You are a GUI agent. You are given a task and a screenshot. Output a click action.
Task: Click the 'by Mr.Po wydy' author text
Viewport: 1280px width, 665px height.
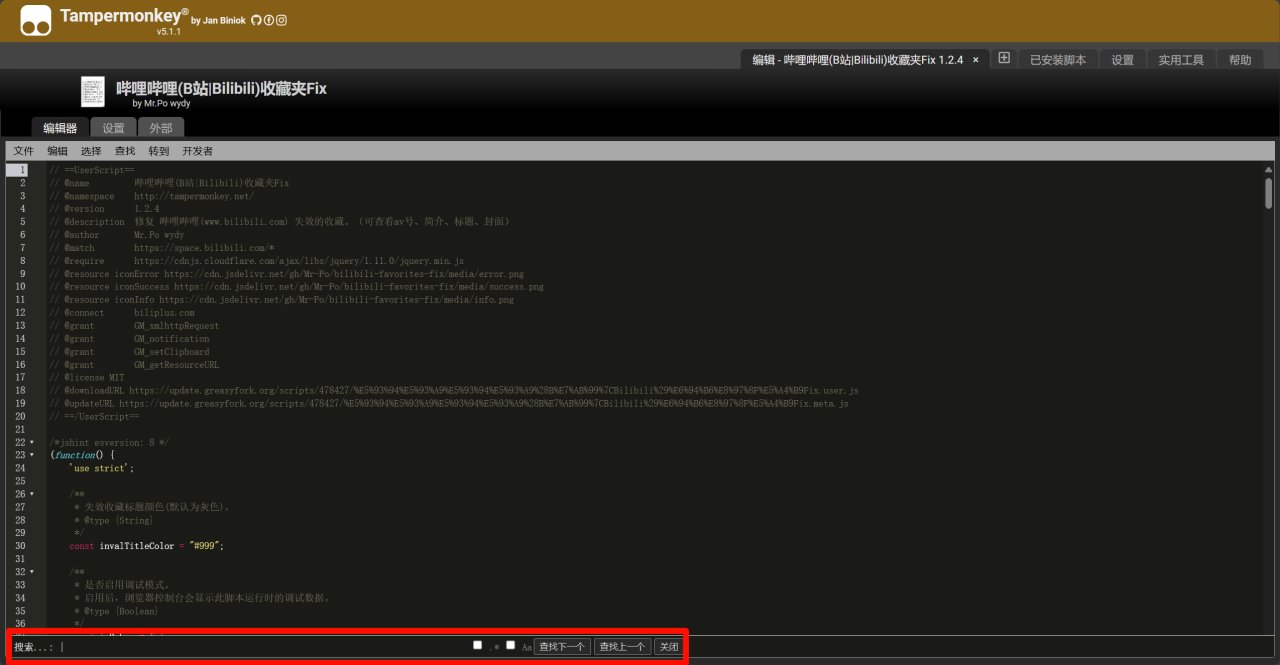pos(161,103)
